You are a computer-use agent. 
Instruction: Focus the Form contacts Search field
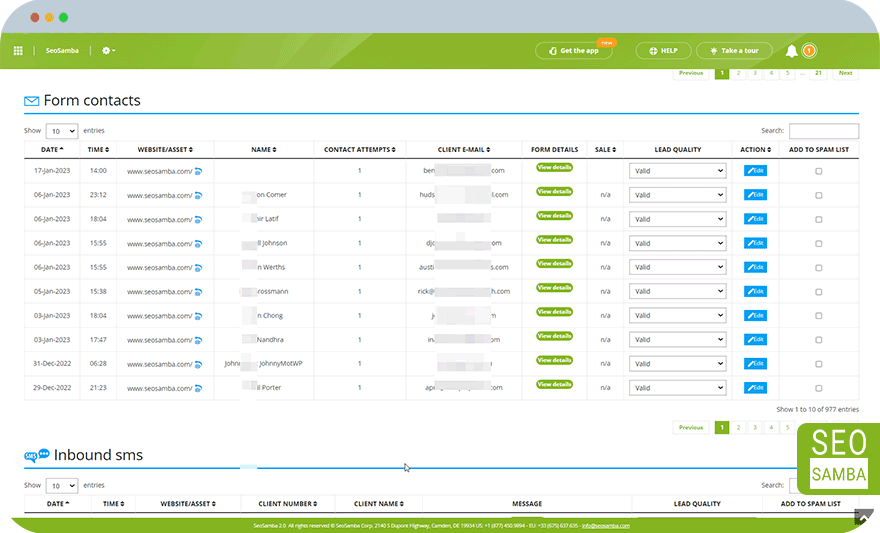(x=824, y=131)
